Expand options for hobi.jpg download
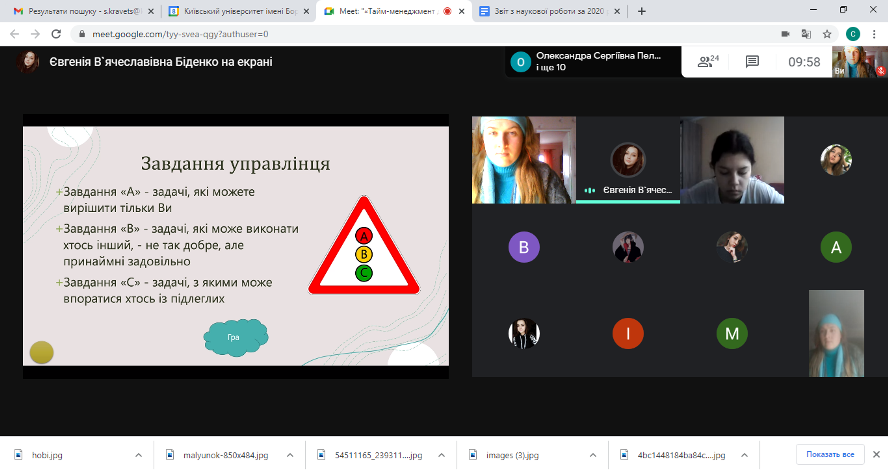Screen dimensions: 888x473 tap(138, 455)
